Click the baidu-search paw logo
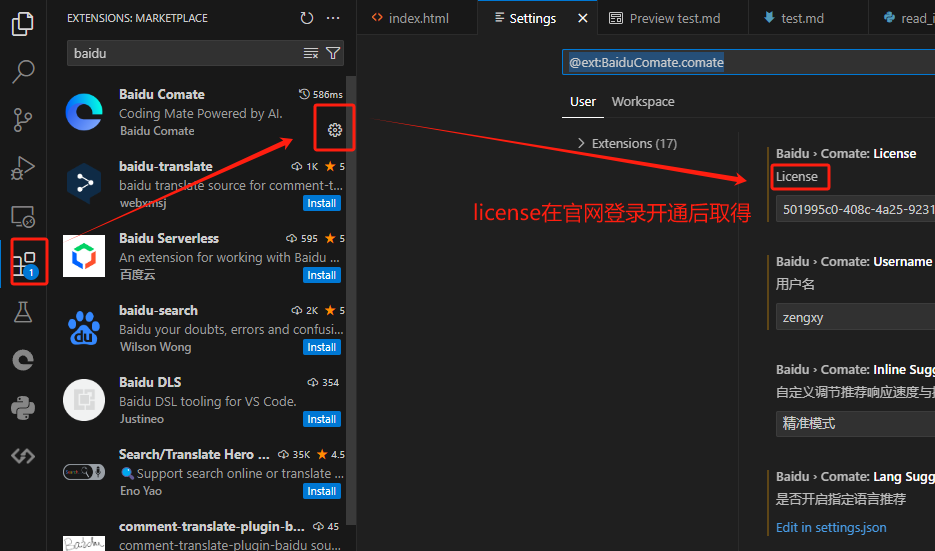 pyautogui.click(x=84, y=328)
